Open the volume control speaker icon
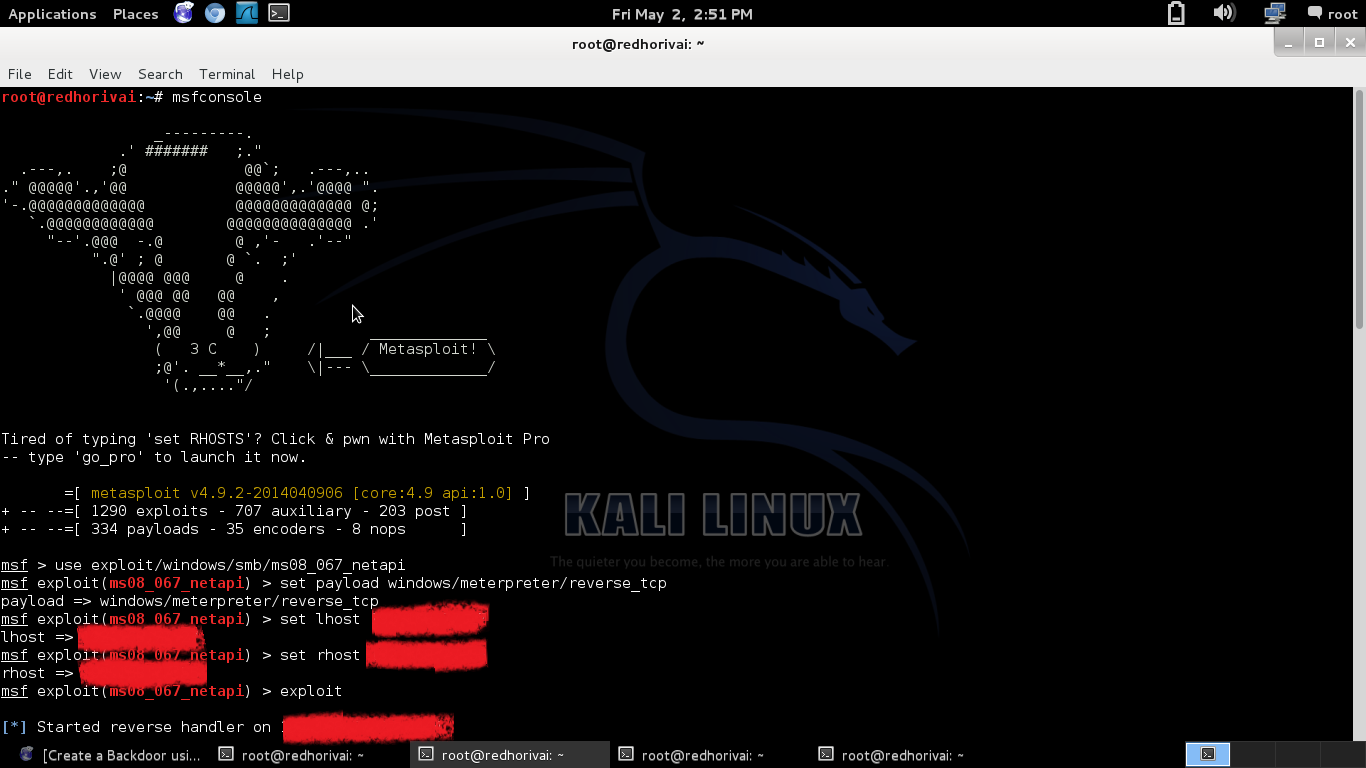The height and width of the screenshot is (768, 1366). pos(1224,13)
